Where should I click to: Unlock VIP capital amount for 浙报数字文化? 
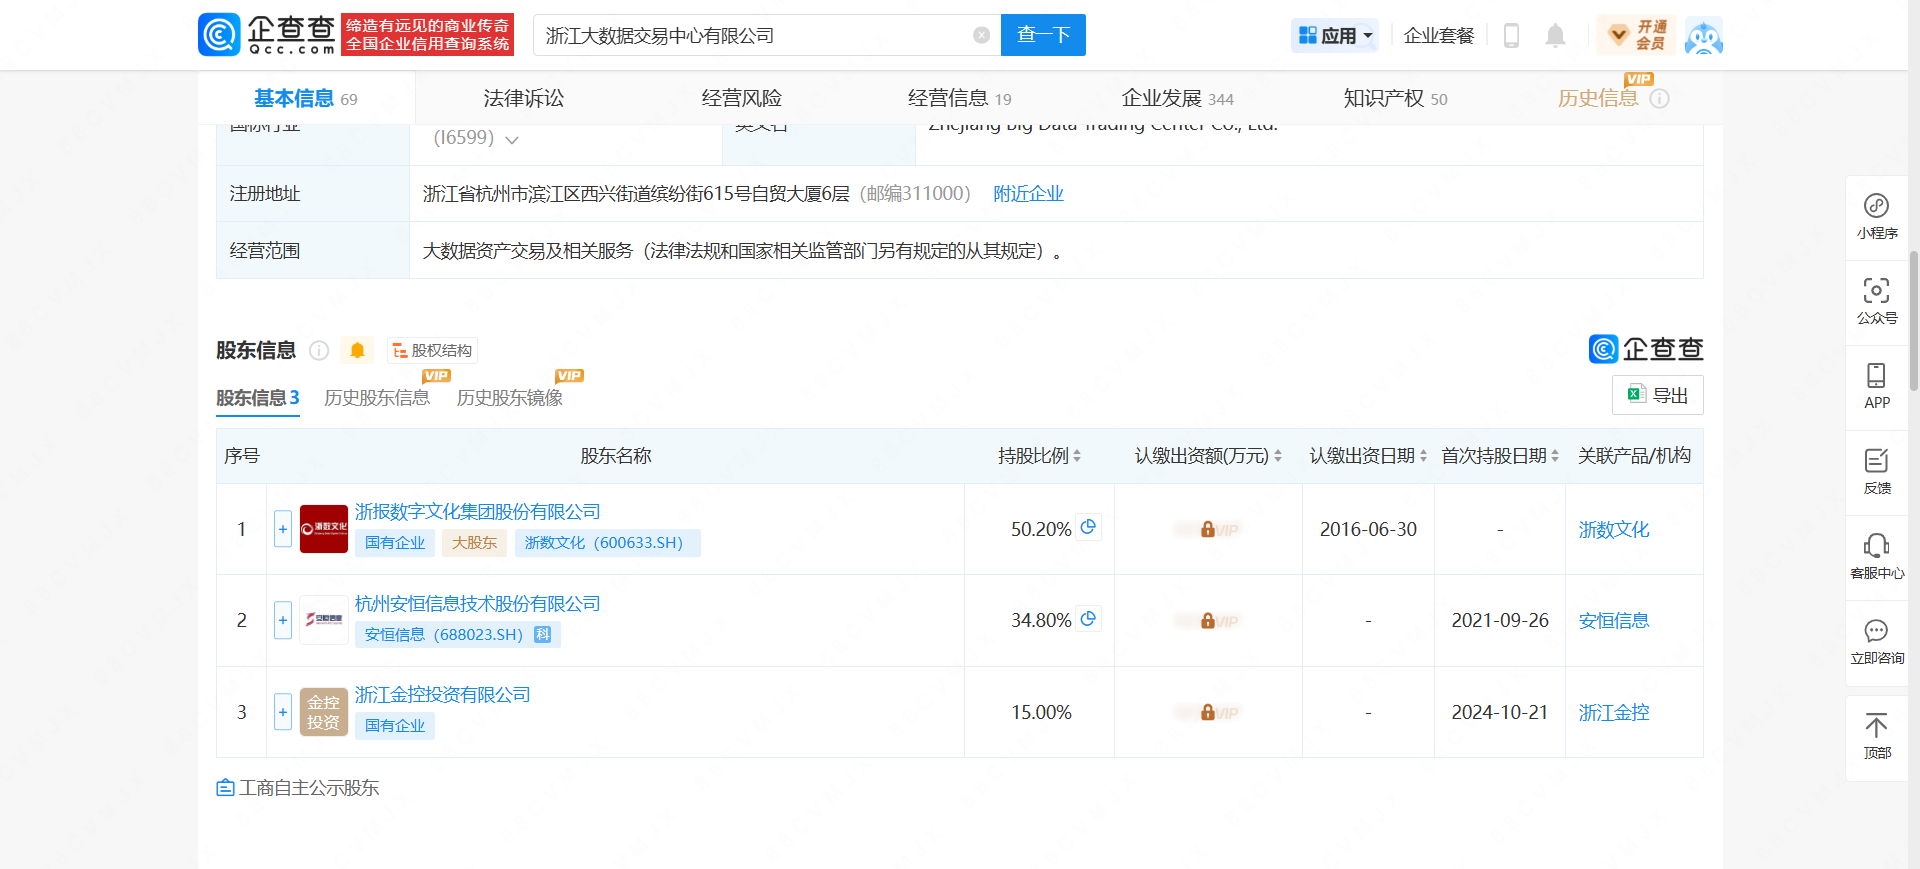(1208, 530)
